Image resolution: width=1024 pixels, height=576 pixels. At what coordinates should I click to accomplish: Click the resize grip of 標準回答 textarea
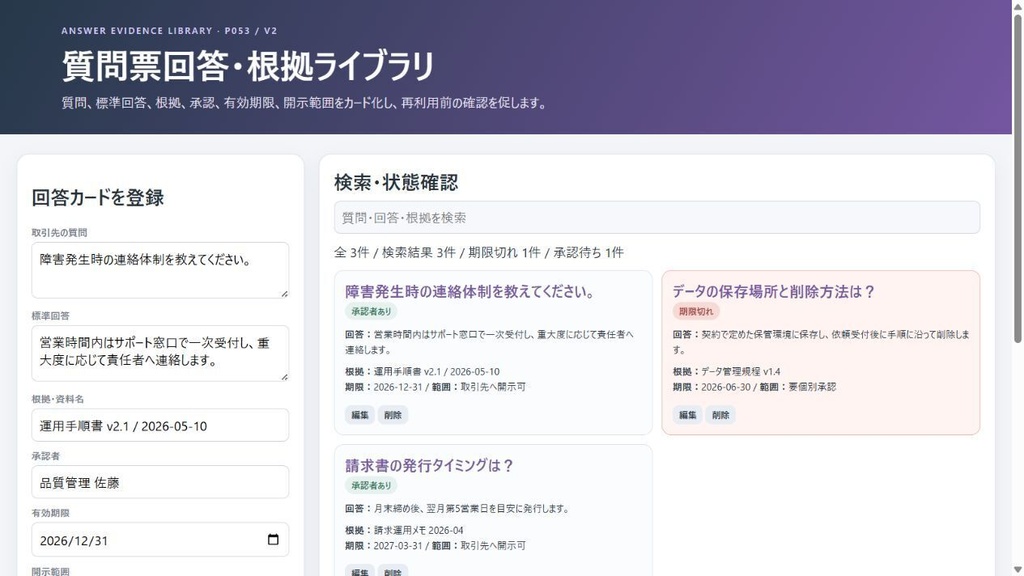click(x=284, y=377)
